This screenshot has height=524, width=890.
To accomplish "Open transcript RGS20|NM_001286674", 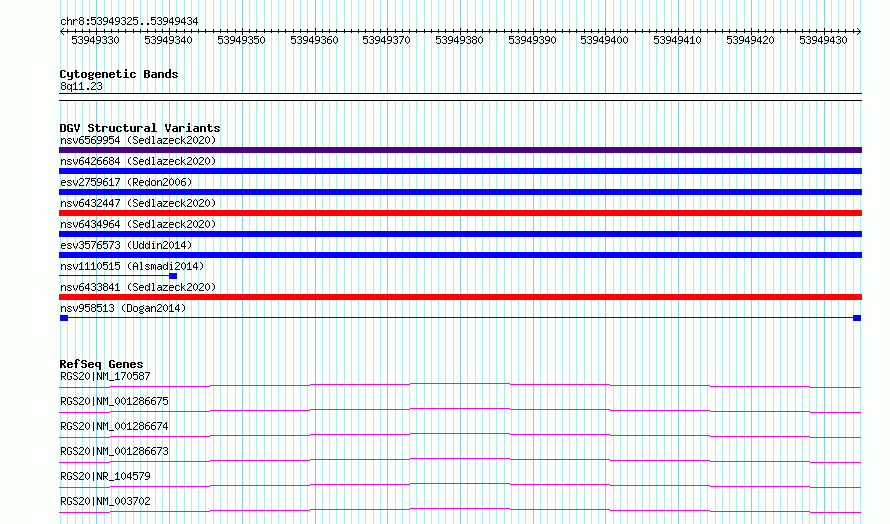I will coord(114,426).
